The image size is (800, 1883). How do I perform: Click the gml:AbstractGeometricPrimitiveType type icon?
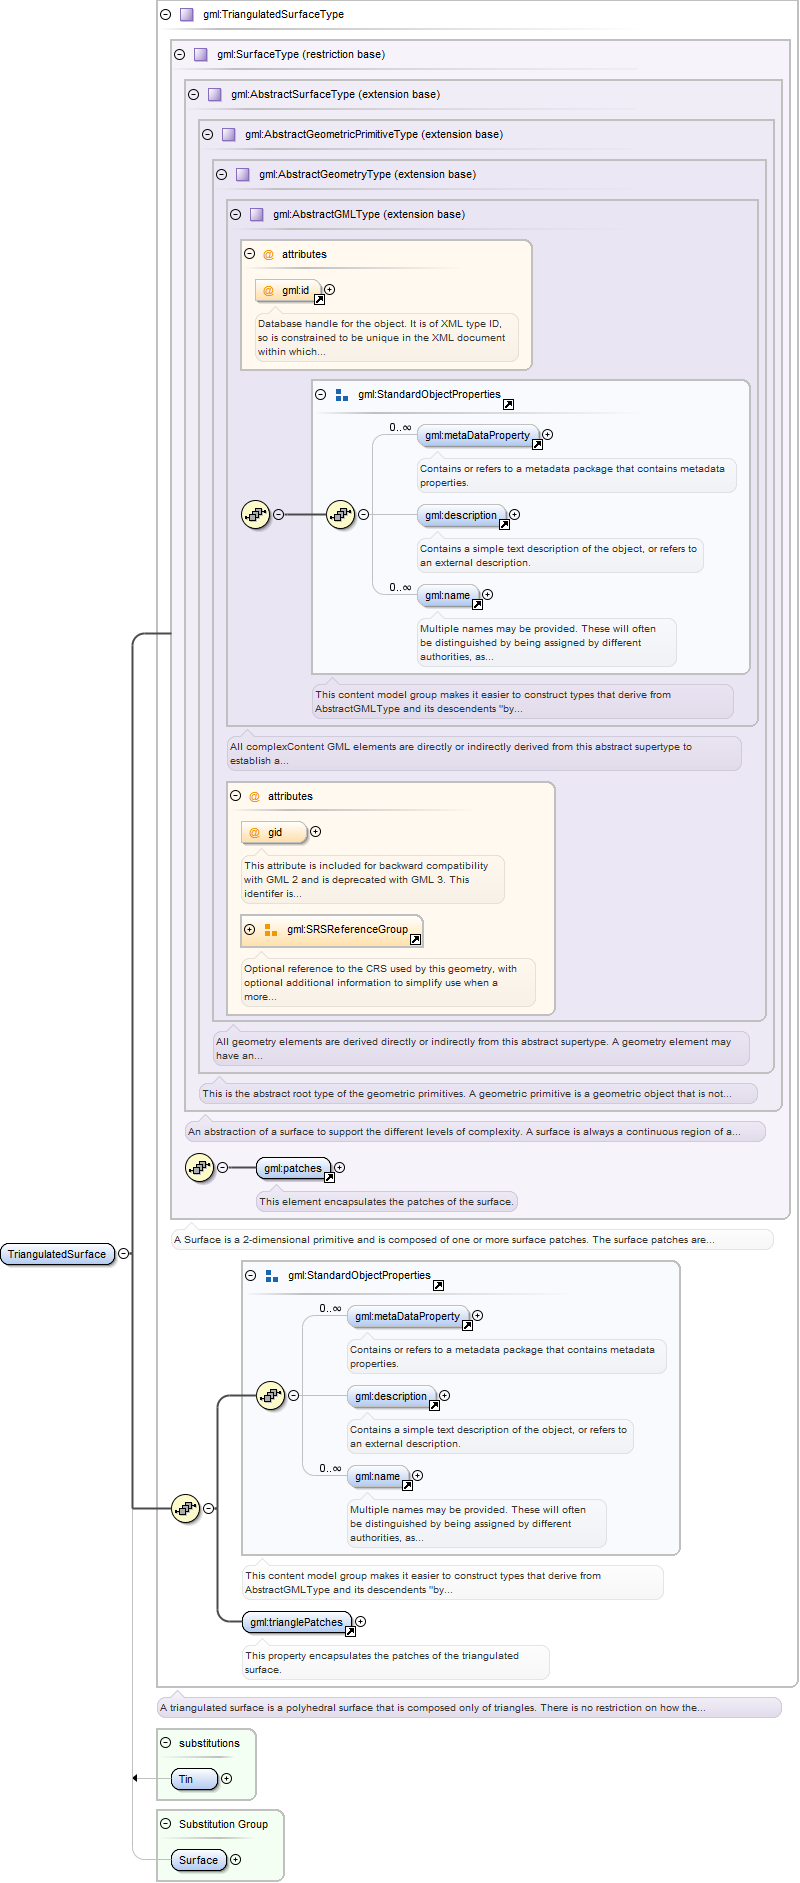point(229,135)
